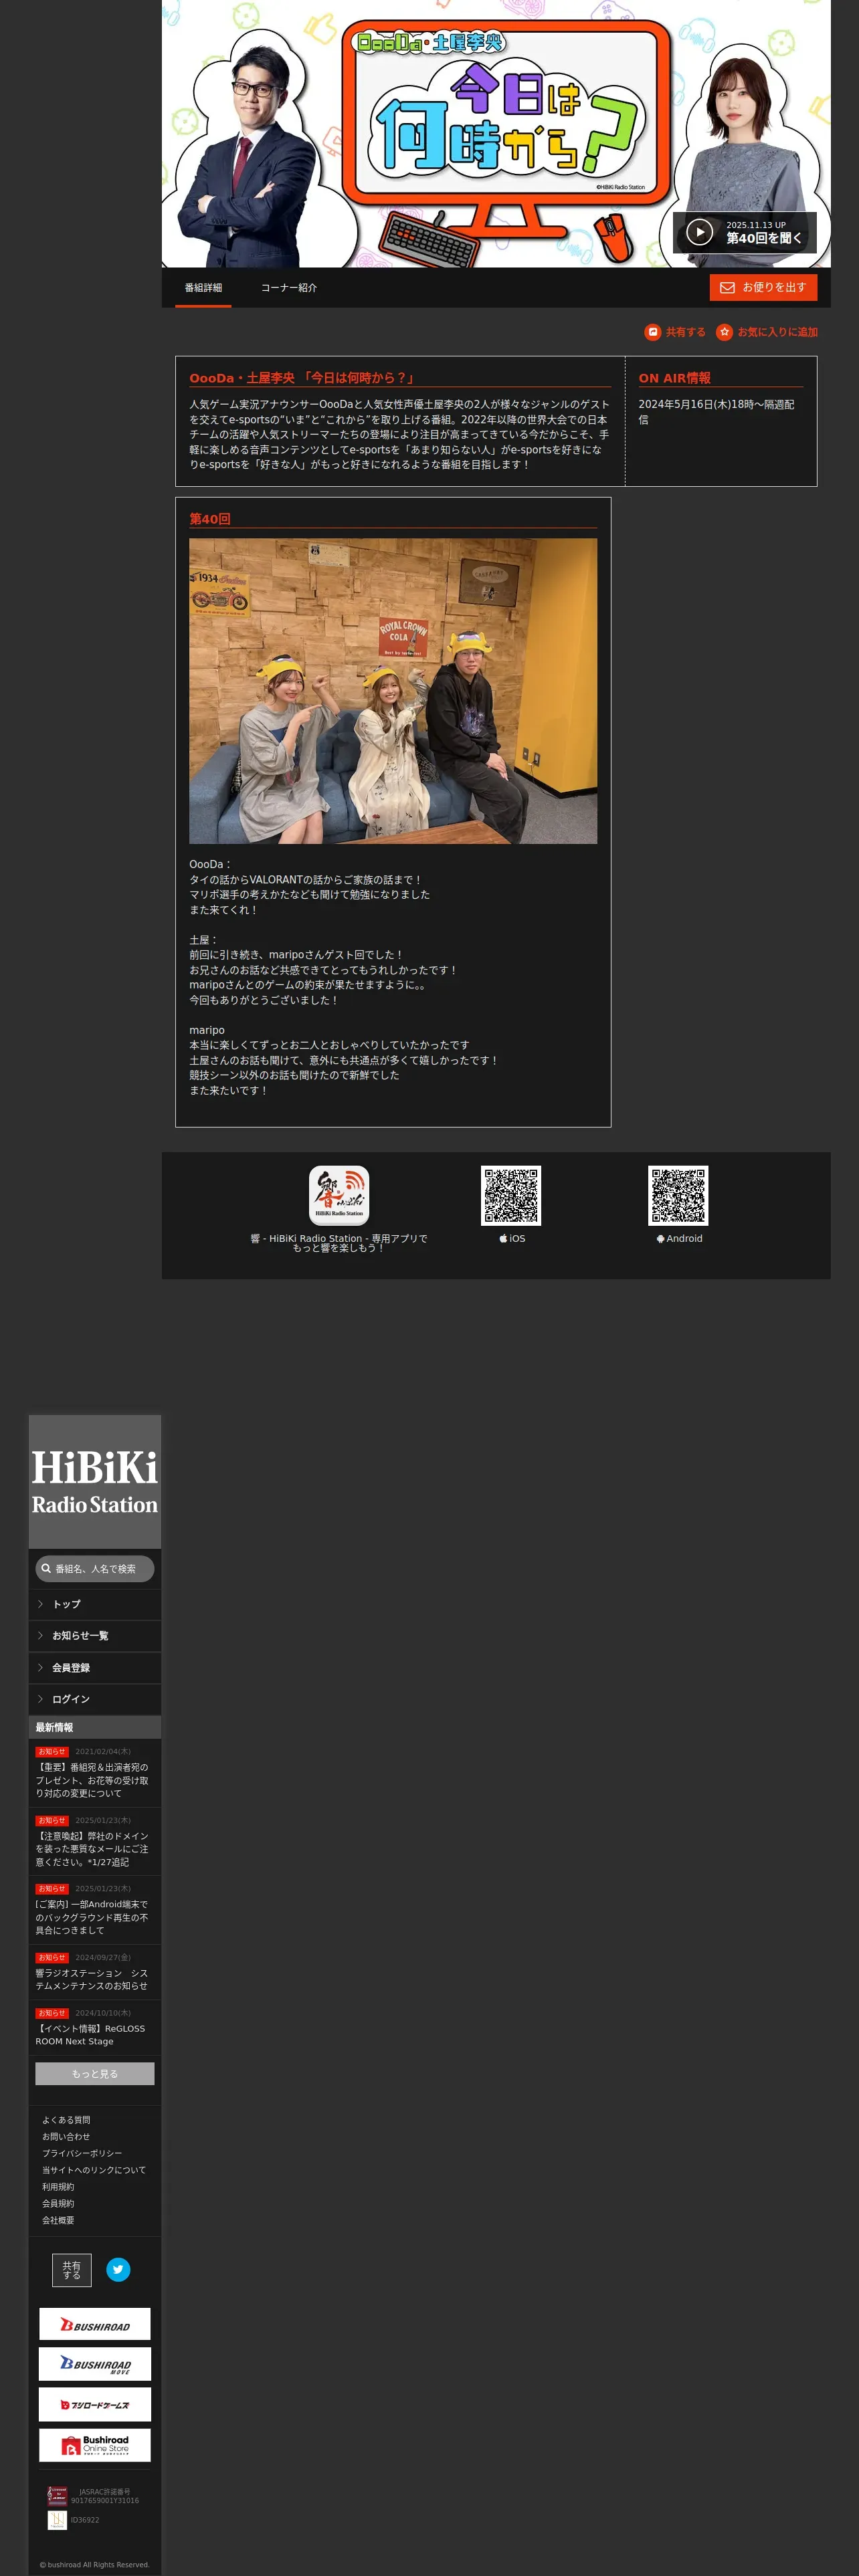This screenshot has height=2576, width=859.
Task: Click the Android label with robot icon
Action: click(x=679, y=1239)
